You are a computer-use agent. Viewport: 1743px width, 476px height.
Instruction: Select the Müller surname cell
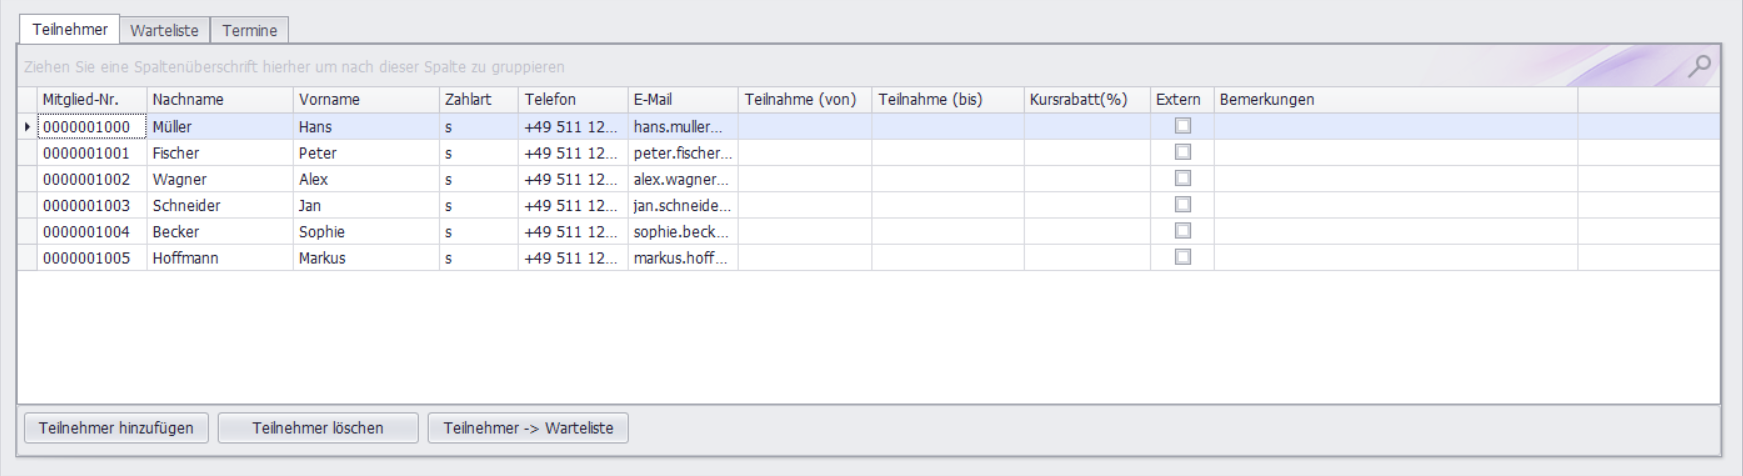pyautogui.click(x=219, y=127)
